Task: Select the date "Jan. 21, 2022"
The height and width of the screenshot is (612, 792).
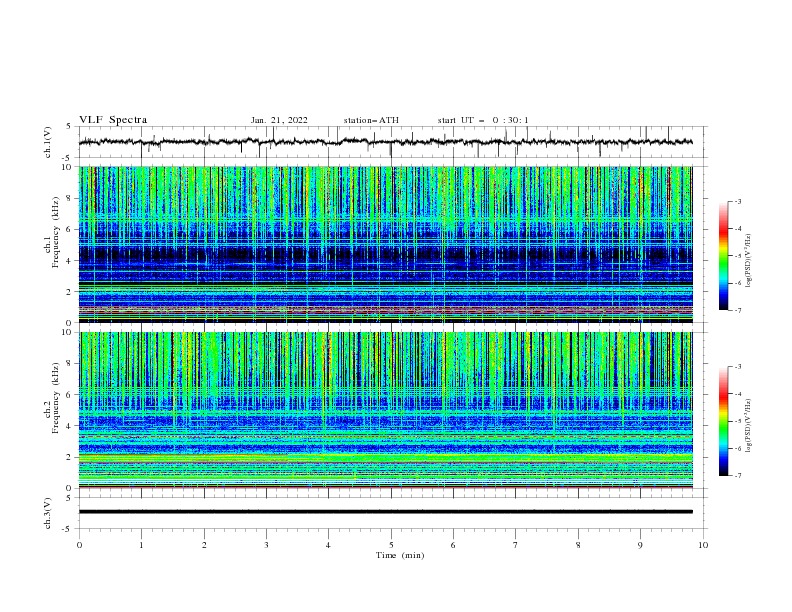Action: click(279, 120)
